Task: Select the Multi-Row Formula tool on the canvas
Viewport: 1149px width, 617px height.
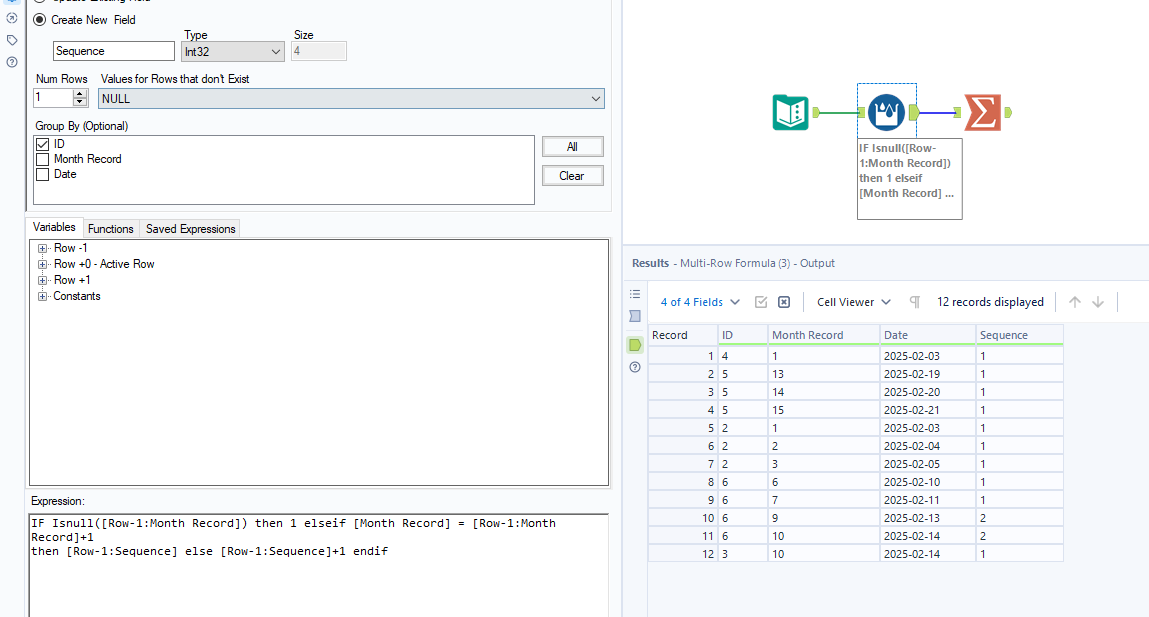Action: 886,112
